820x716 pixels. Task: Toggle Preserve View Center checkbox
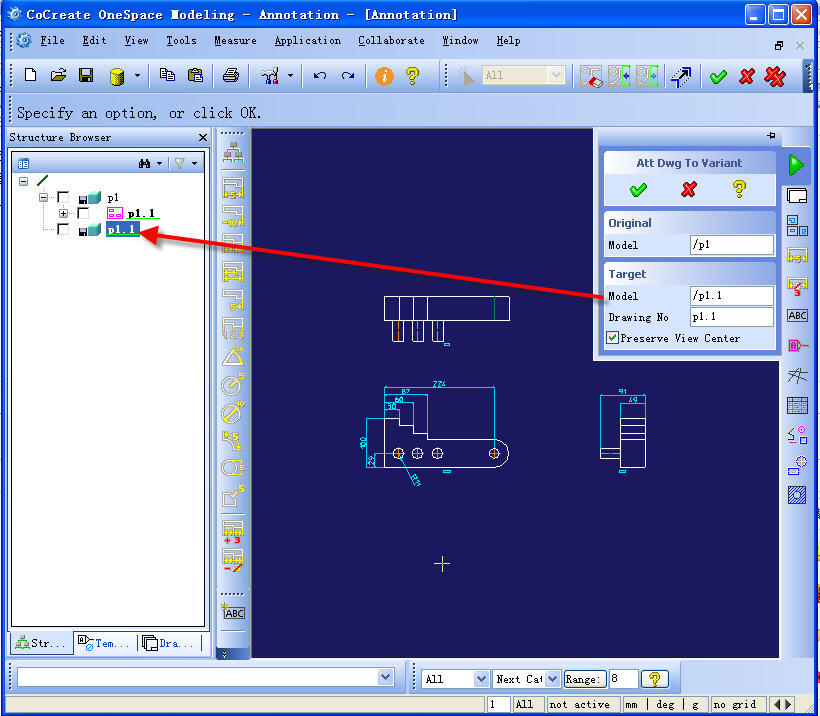(x=612, y=338)
